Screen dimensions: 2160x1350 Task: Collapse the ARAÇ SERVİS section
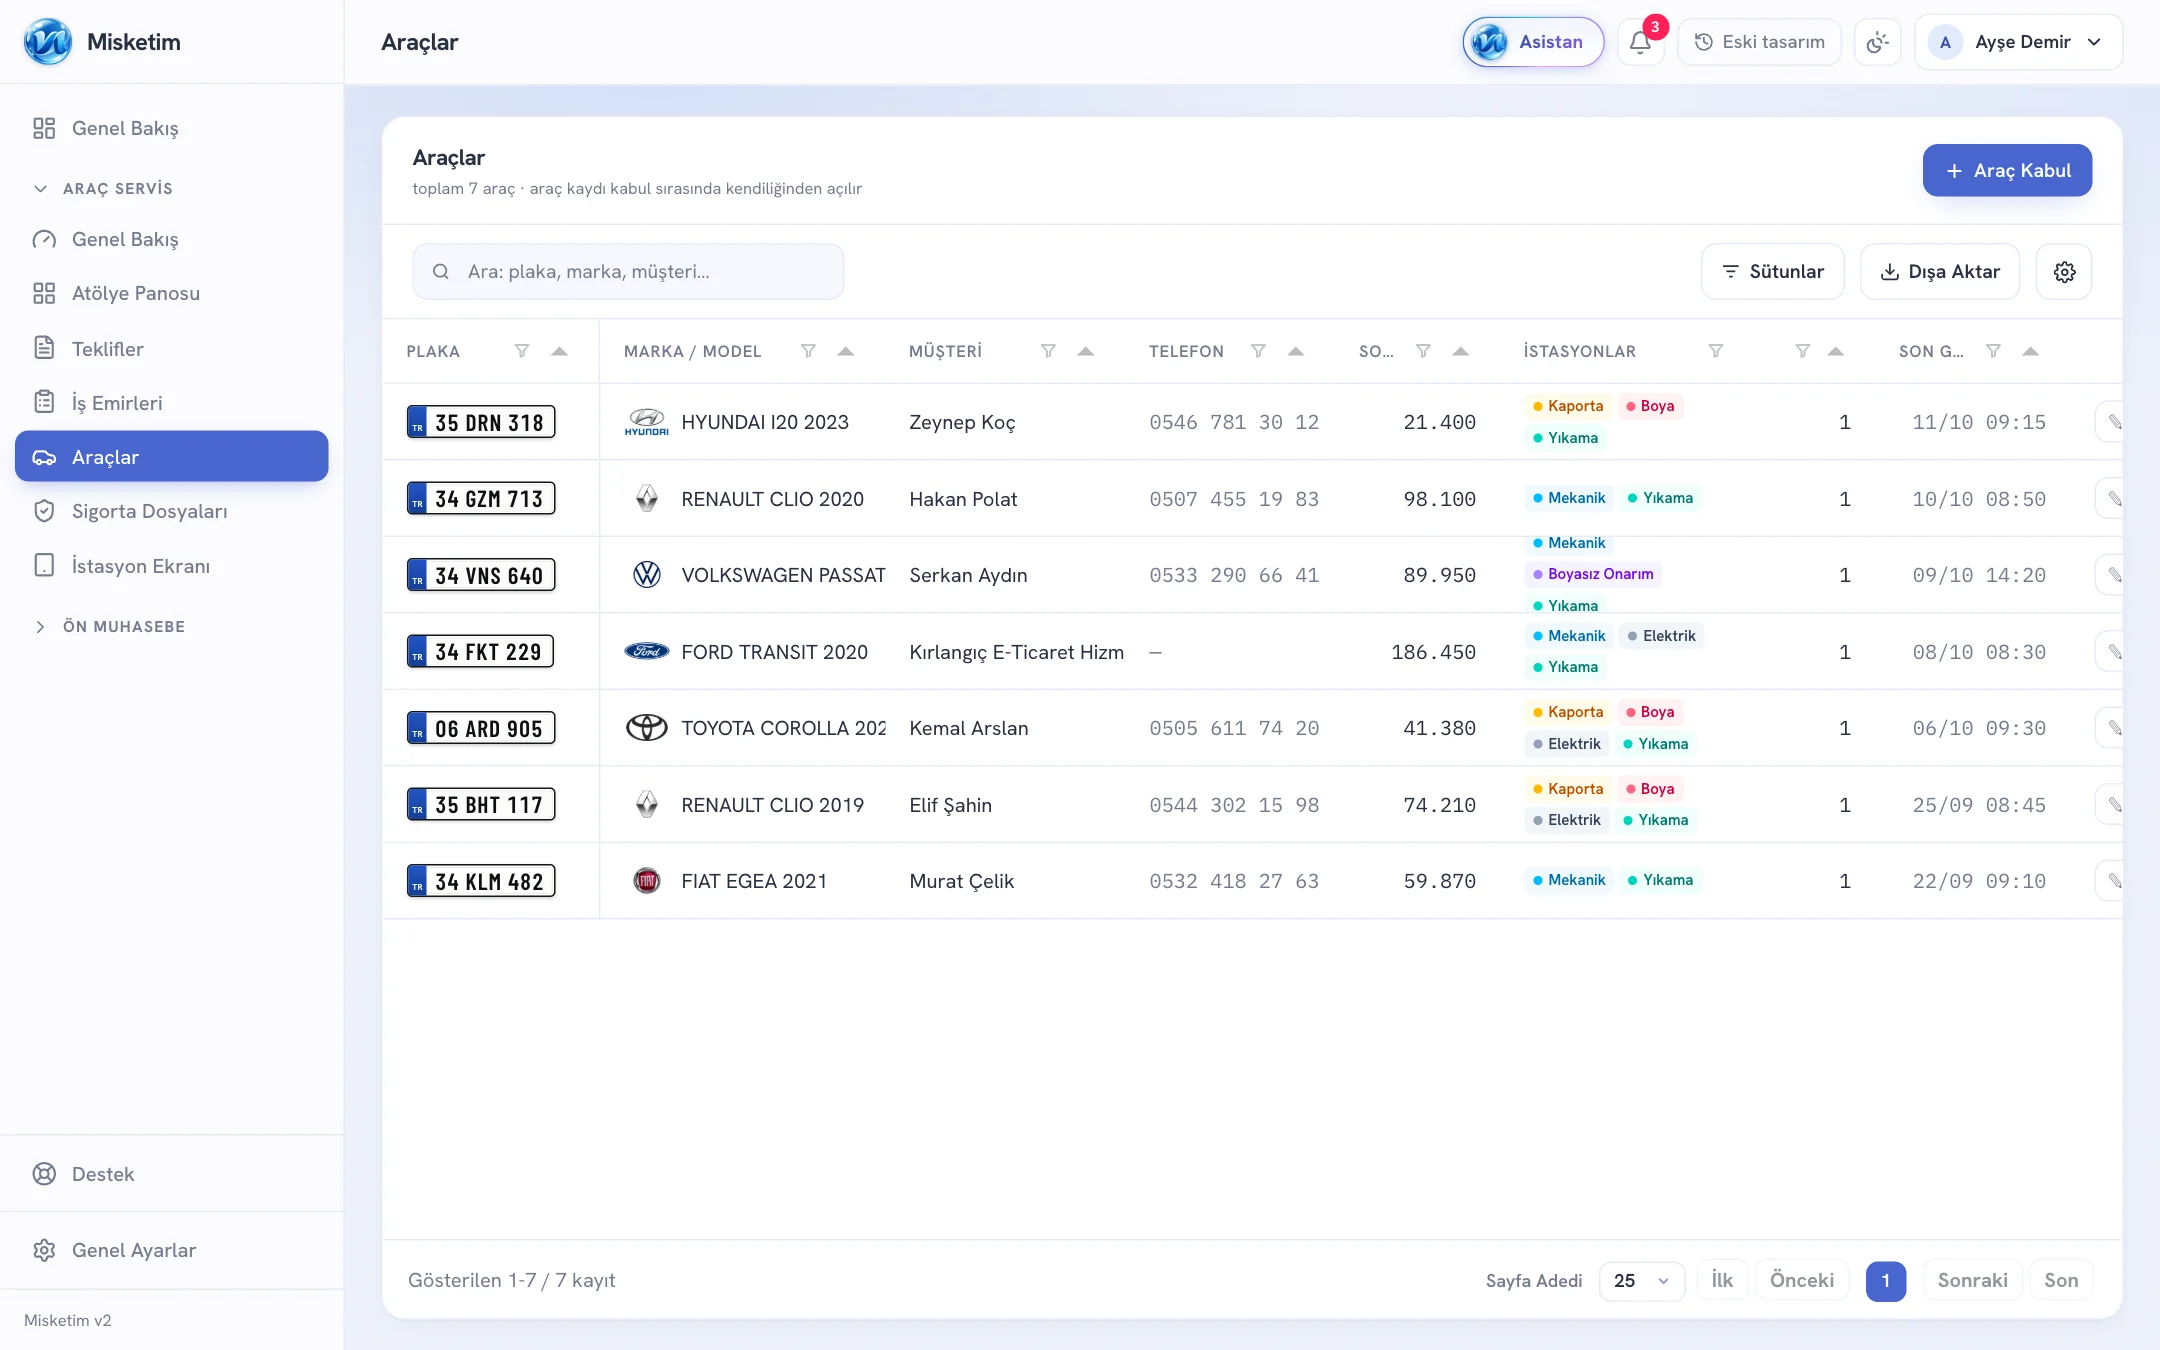pos(103,188)
